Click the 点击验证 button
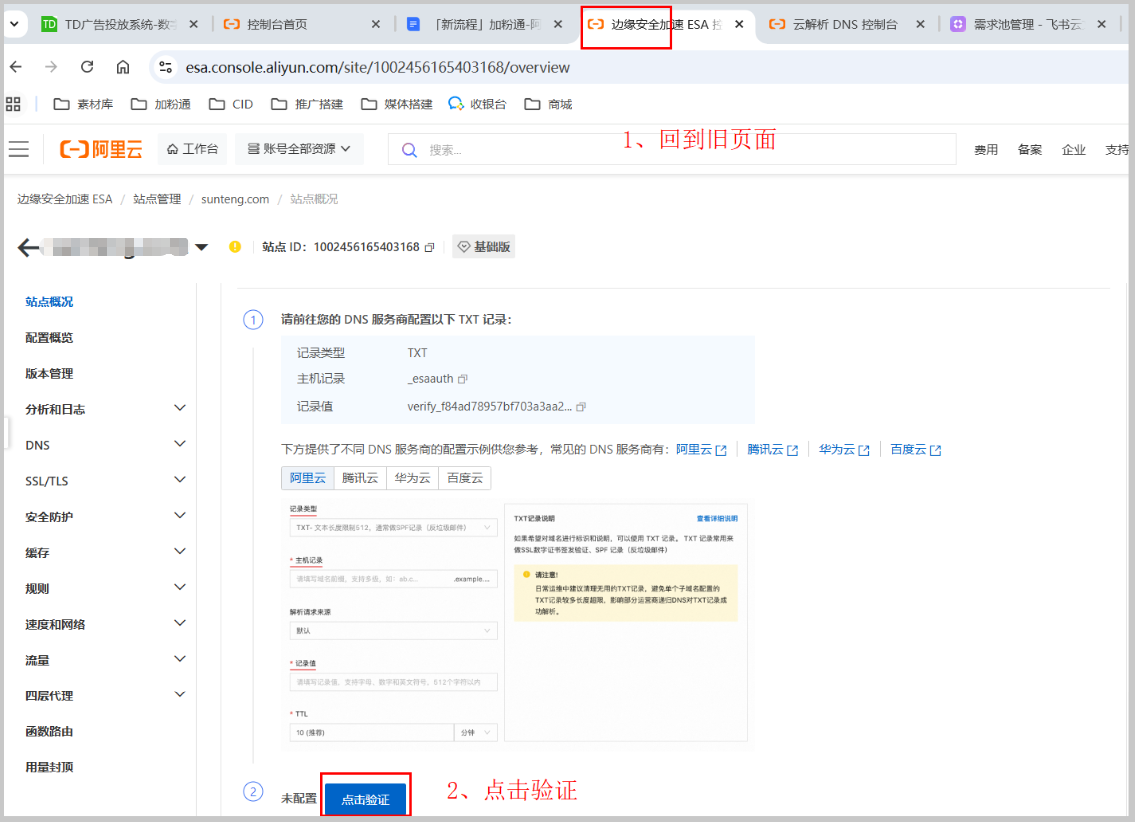The image size is (1135, 822). coord(365,800)
